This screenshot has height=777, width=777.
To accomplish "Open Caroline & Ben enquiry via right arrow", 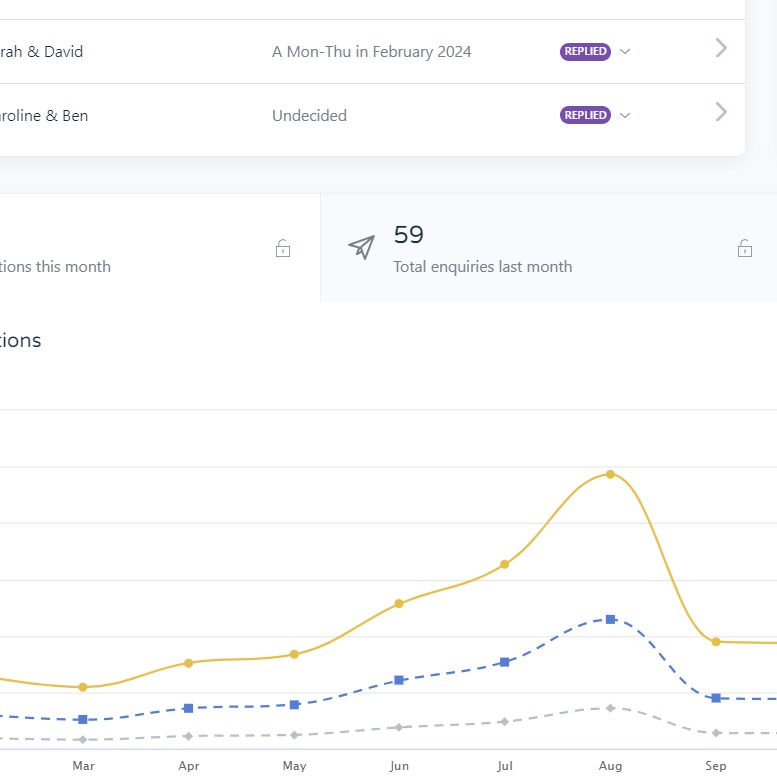I will 721,112.
